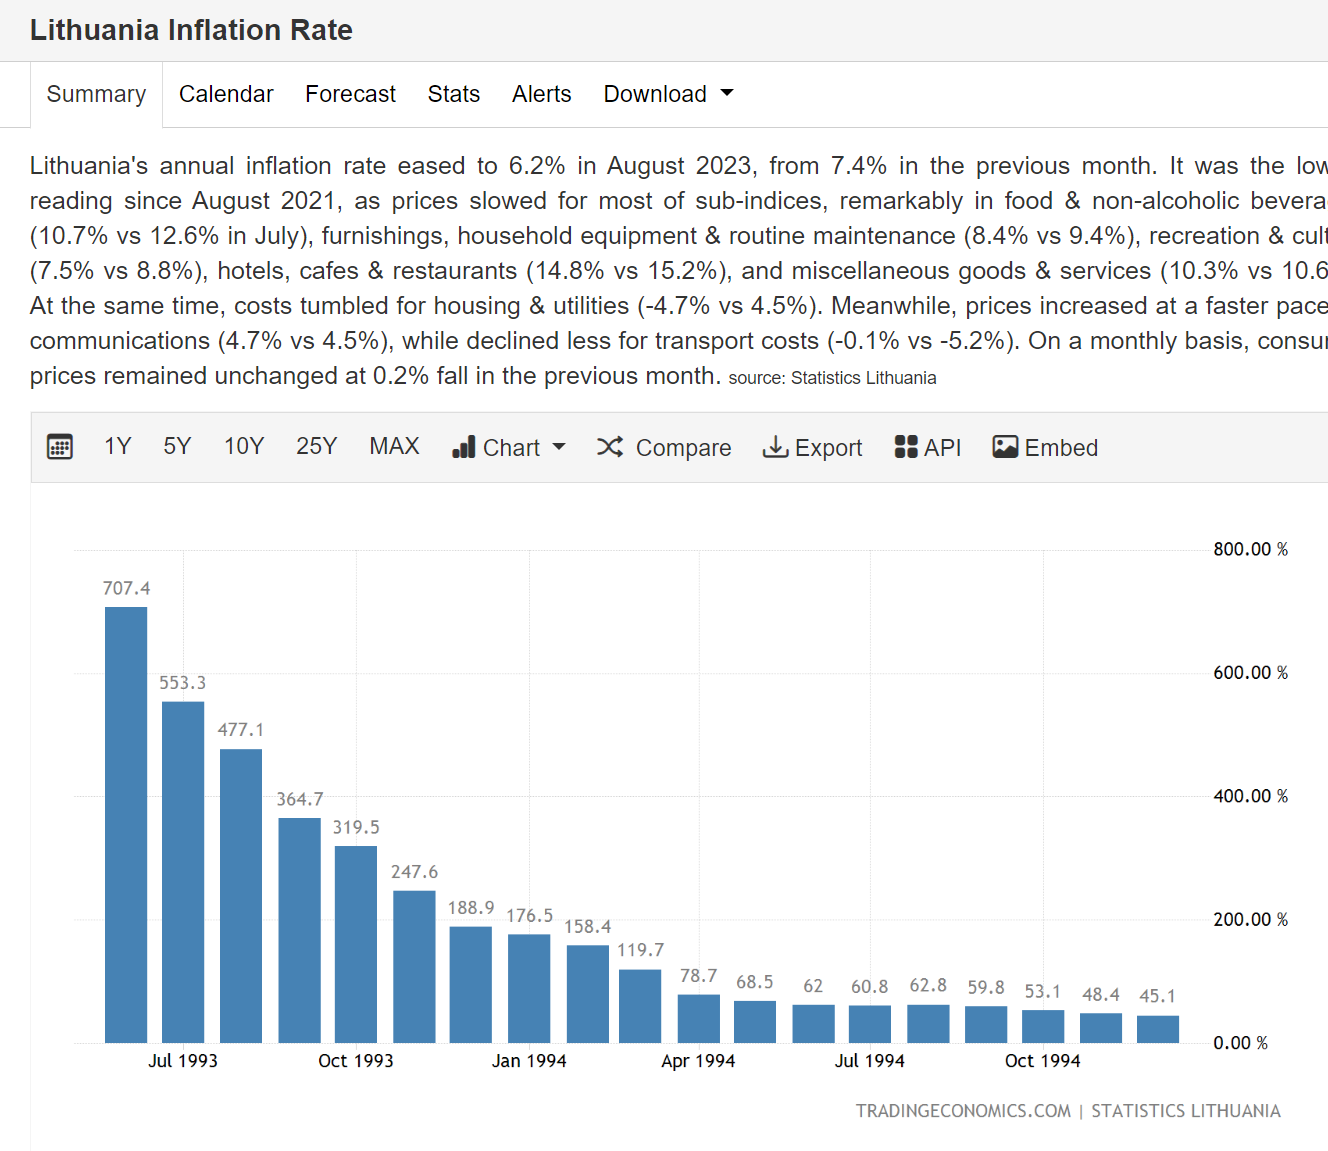Click the Apr 1994 axis label

698,1061
